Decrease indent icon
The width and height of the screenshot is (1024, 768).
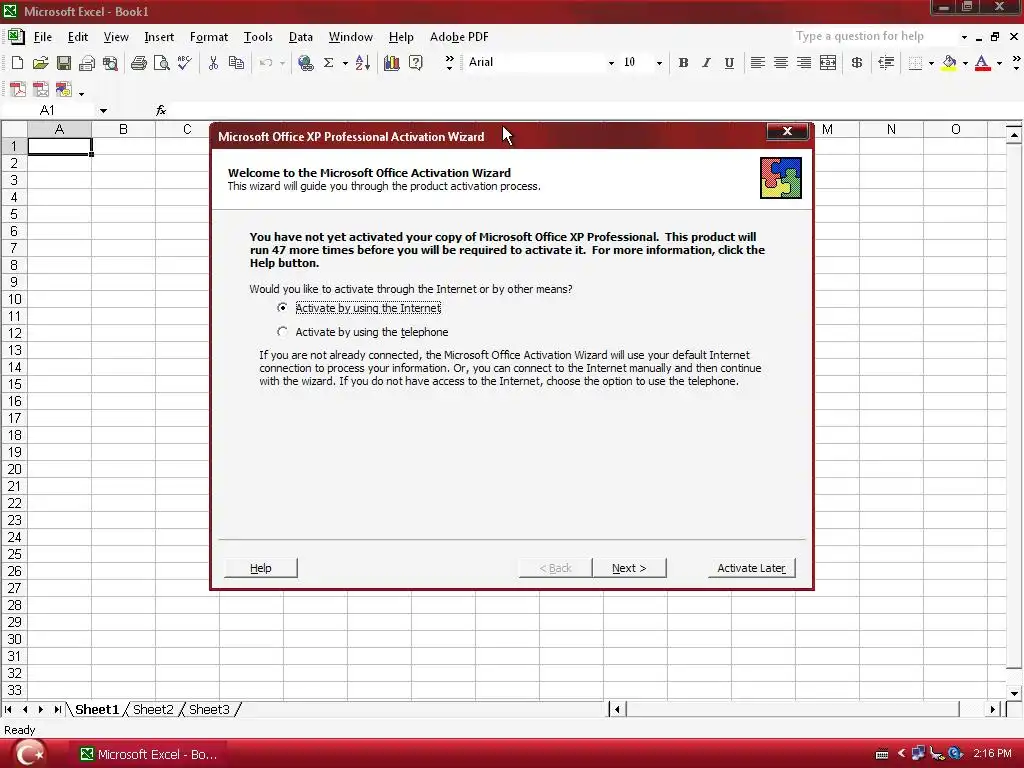(886, 63)
